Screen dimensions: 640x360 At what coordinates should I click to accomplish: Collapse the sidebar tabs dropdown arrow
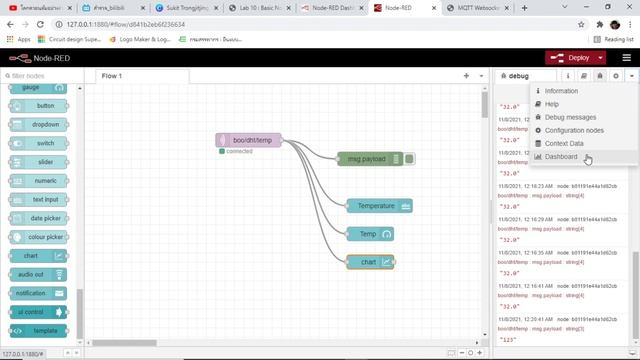click(x=631, y=76)
